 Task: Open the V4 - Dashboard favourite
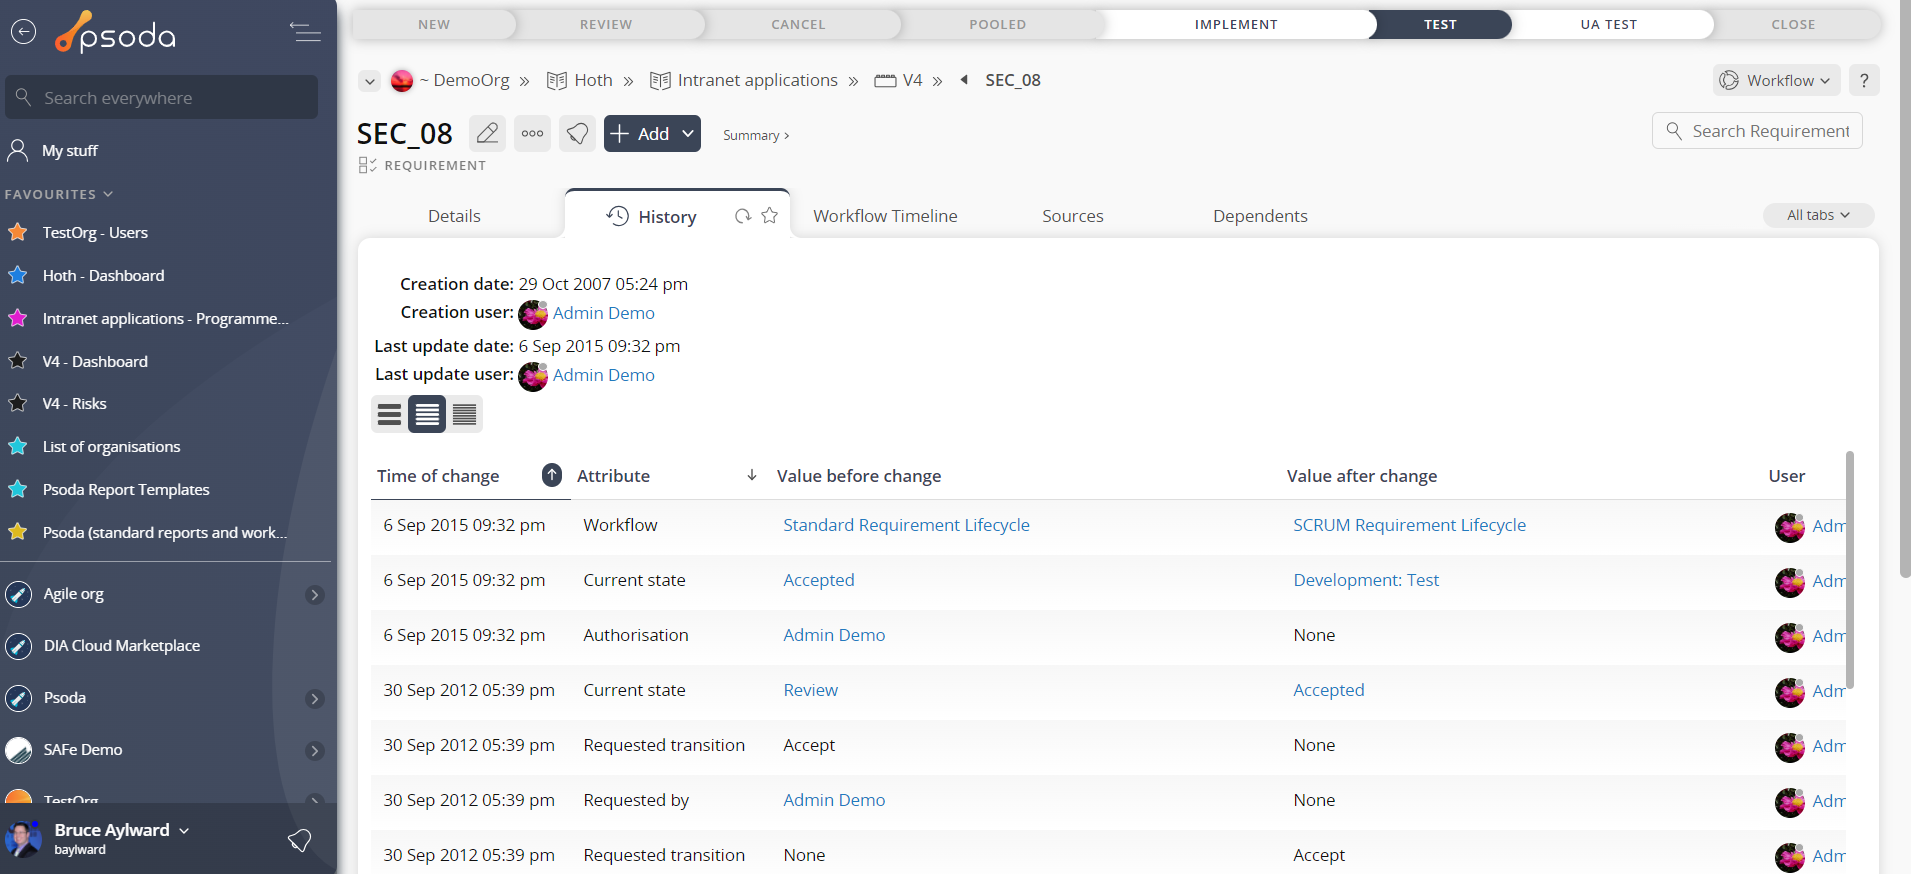(95, 362)
